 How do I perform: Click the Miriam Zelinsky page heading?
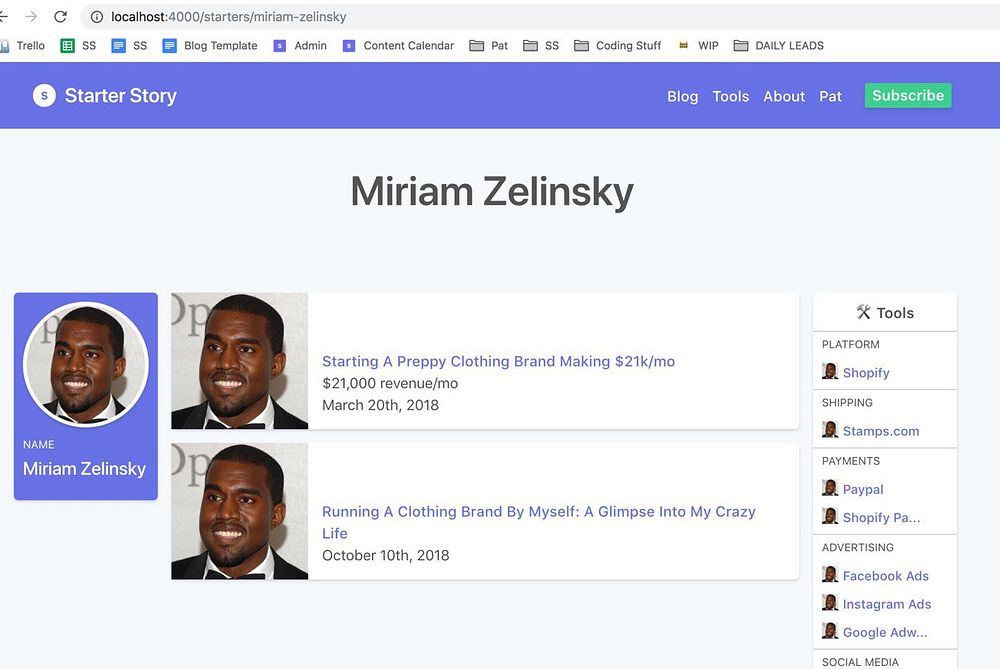[x=492, y=191]
